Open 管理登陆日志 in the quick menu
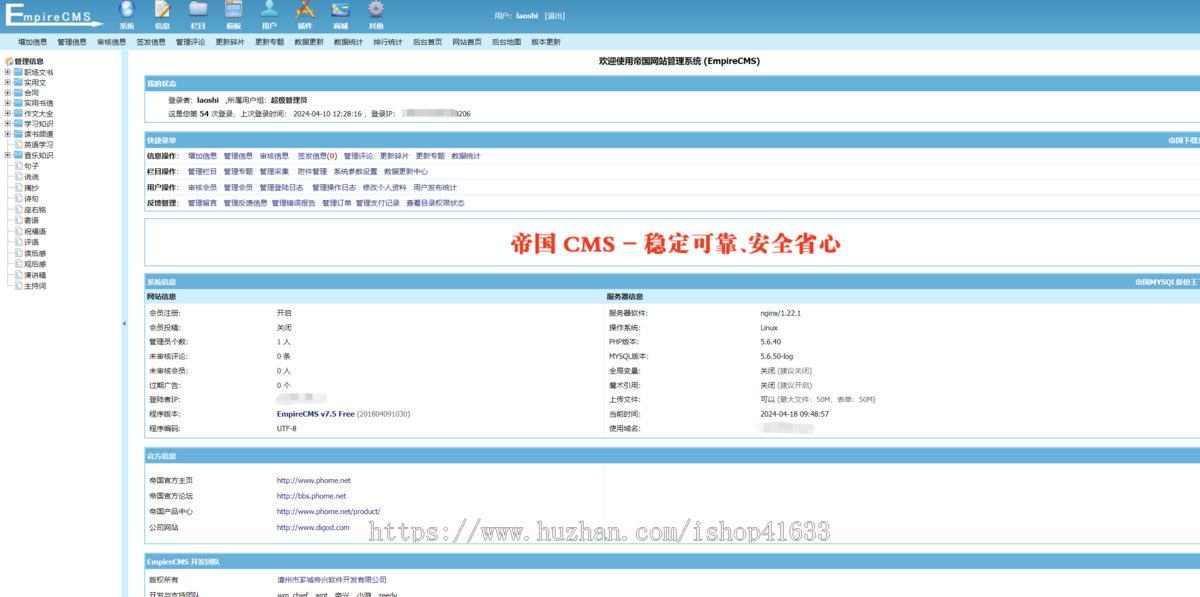Screen dimensions: 1200x597 click(281, 187)
